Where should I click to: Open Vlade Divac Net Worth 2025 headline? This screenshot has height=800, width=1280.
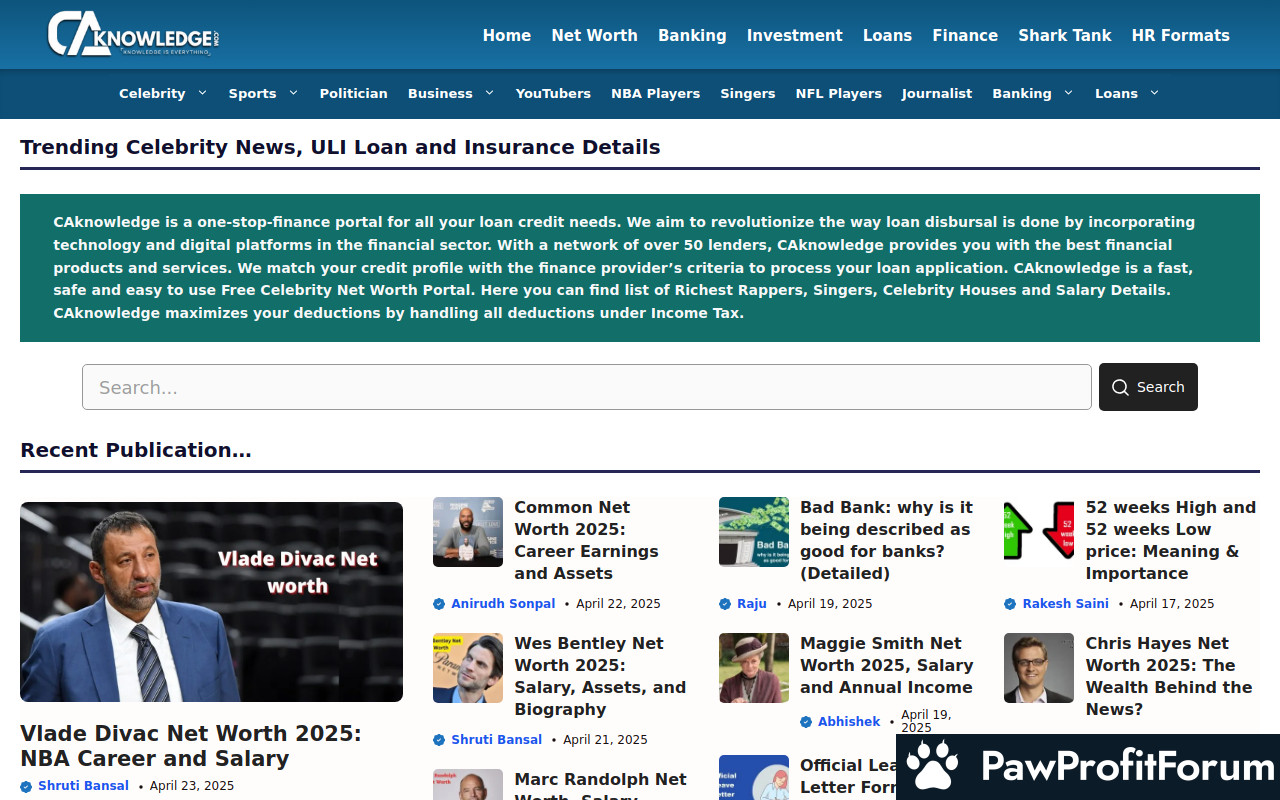coord(191,746)
